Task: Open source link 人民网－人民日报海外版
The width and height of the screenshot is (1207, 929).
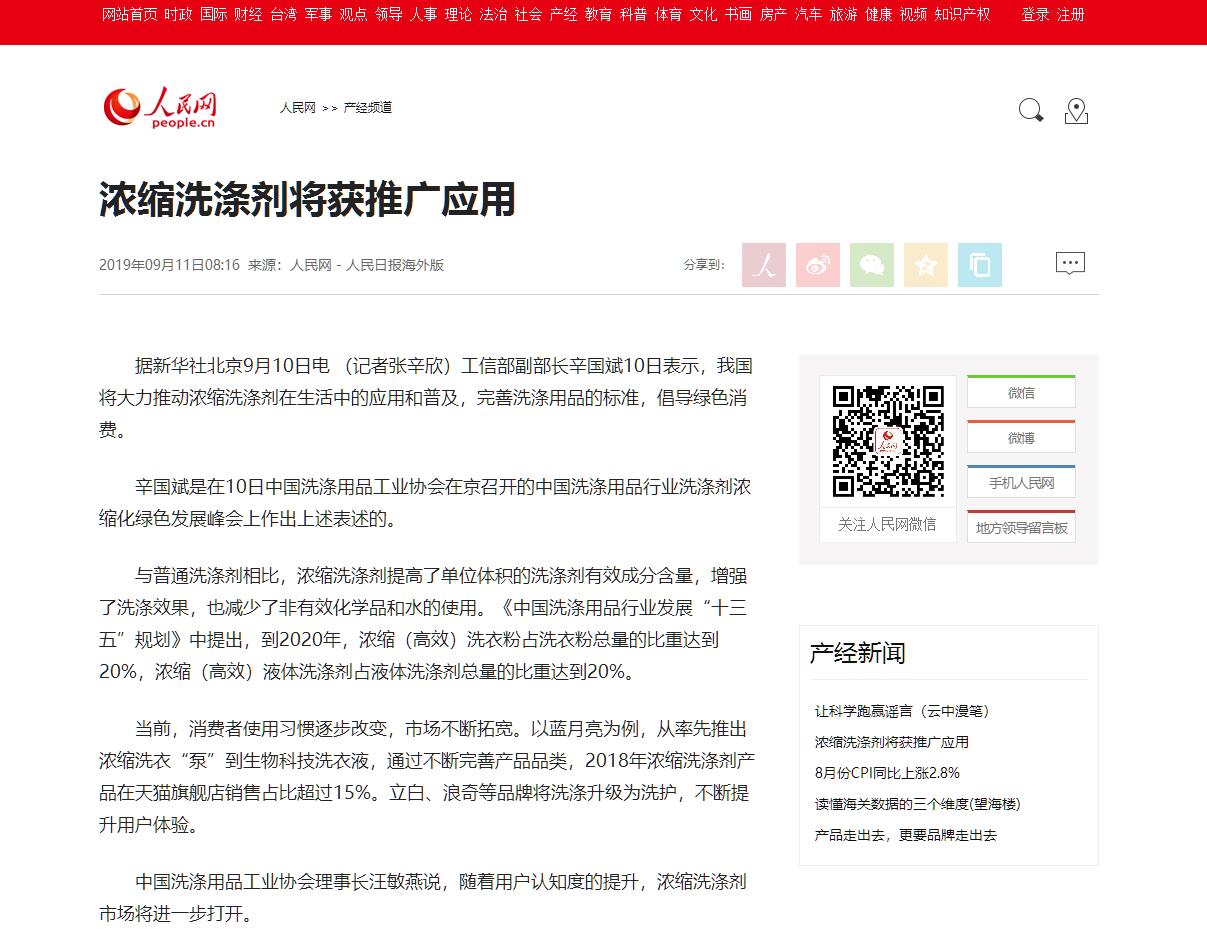Action: click(x=367, y=265)
